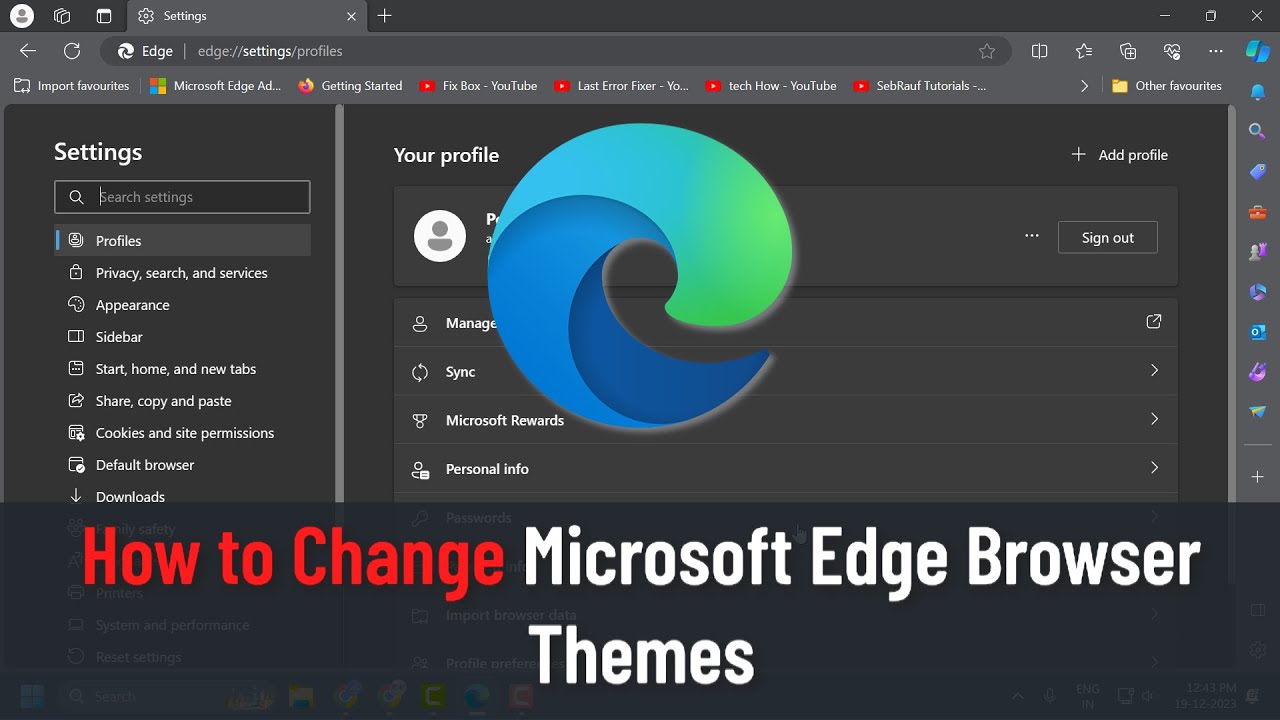Open Microsoft Edge Ad... bookmark
Screen dimensions: 1280x720
[215, 86]
